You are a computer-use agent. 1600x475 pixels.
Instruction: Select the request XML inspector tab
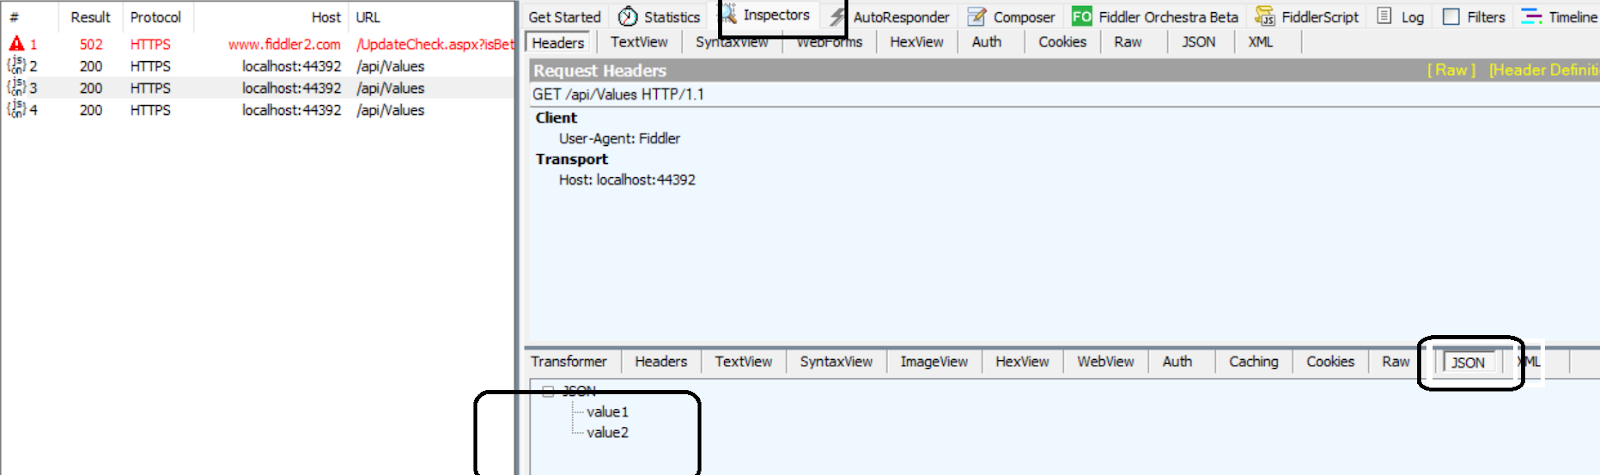point(1261,42)
